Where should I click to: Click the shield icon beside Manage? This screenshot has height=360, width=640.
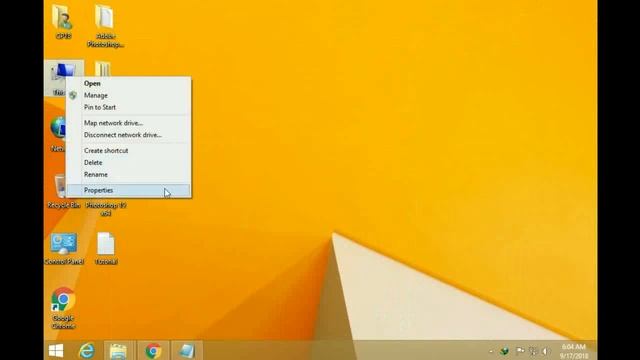[73, 96]
